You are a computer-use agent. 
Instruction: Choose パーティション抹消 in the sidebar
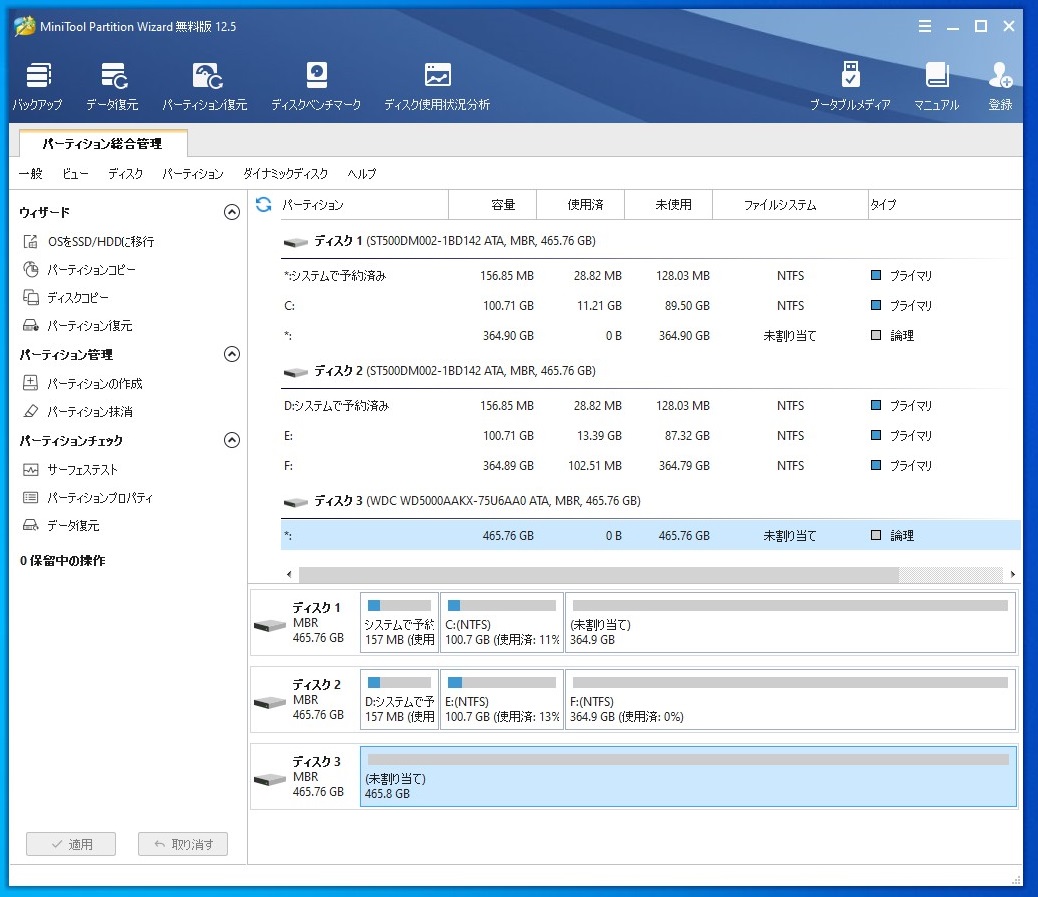77,411
